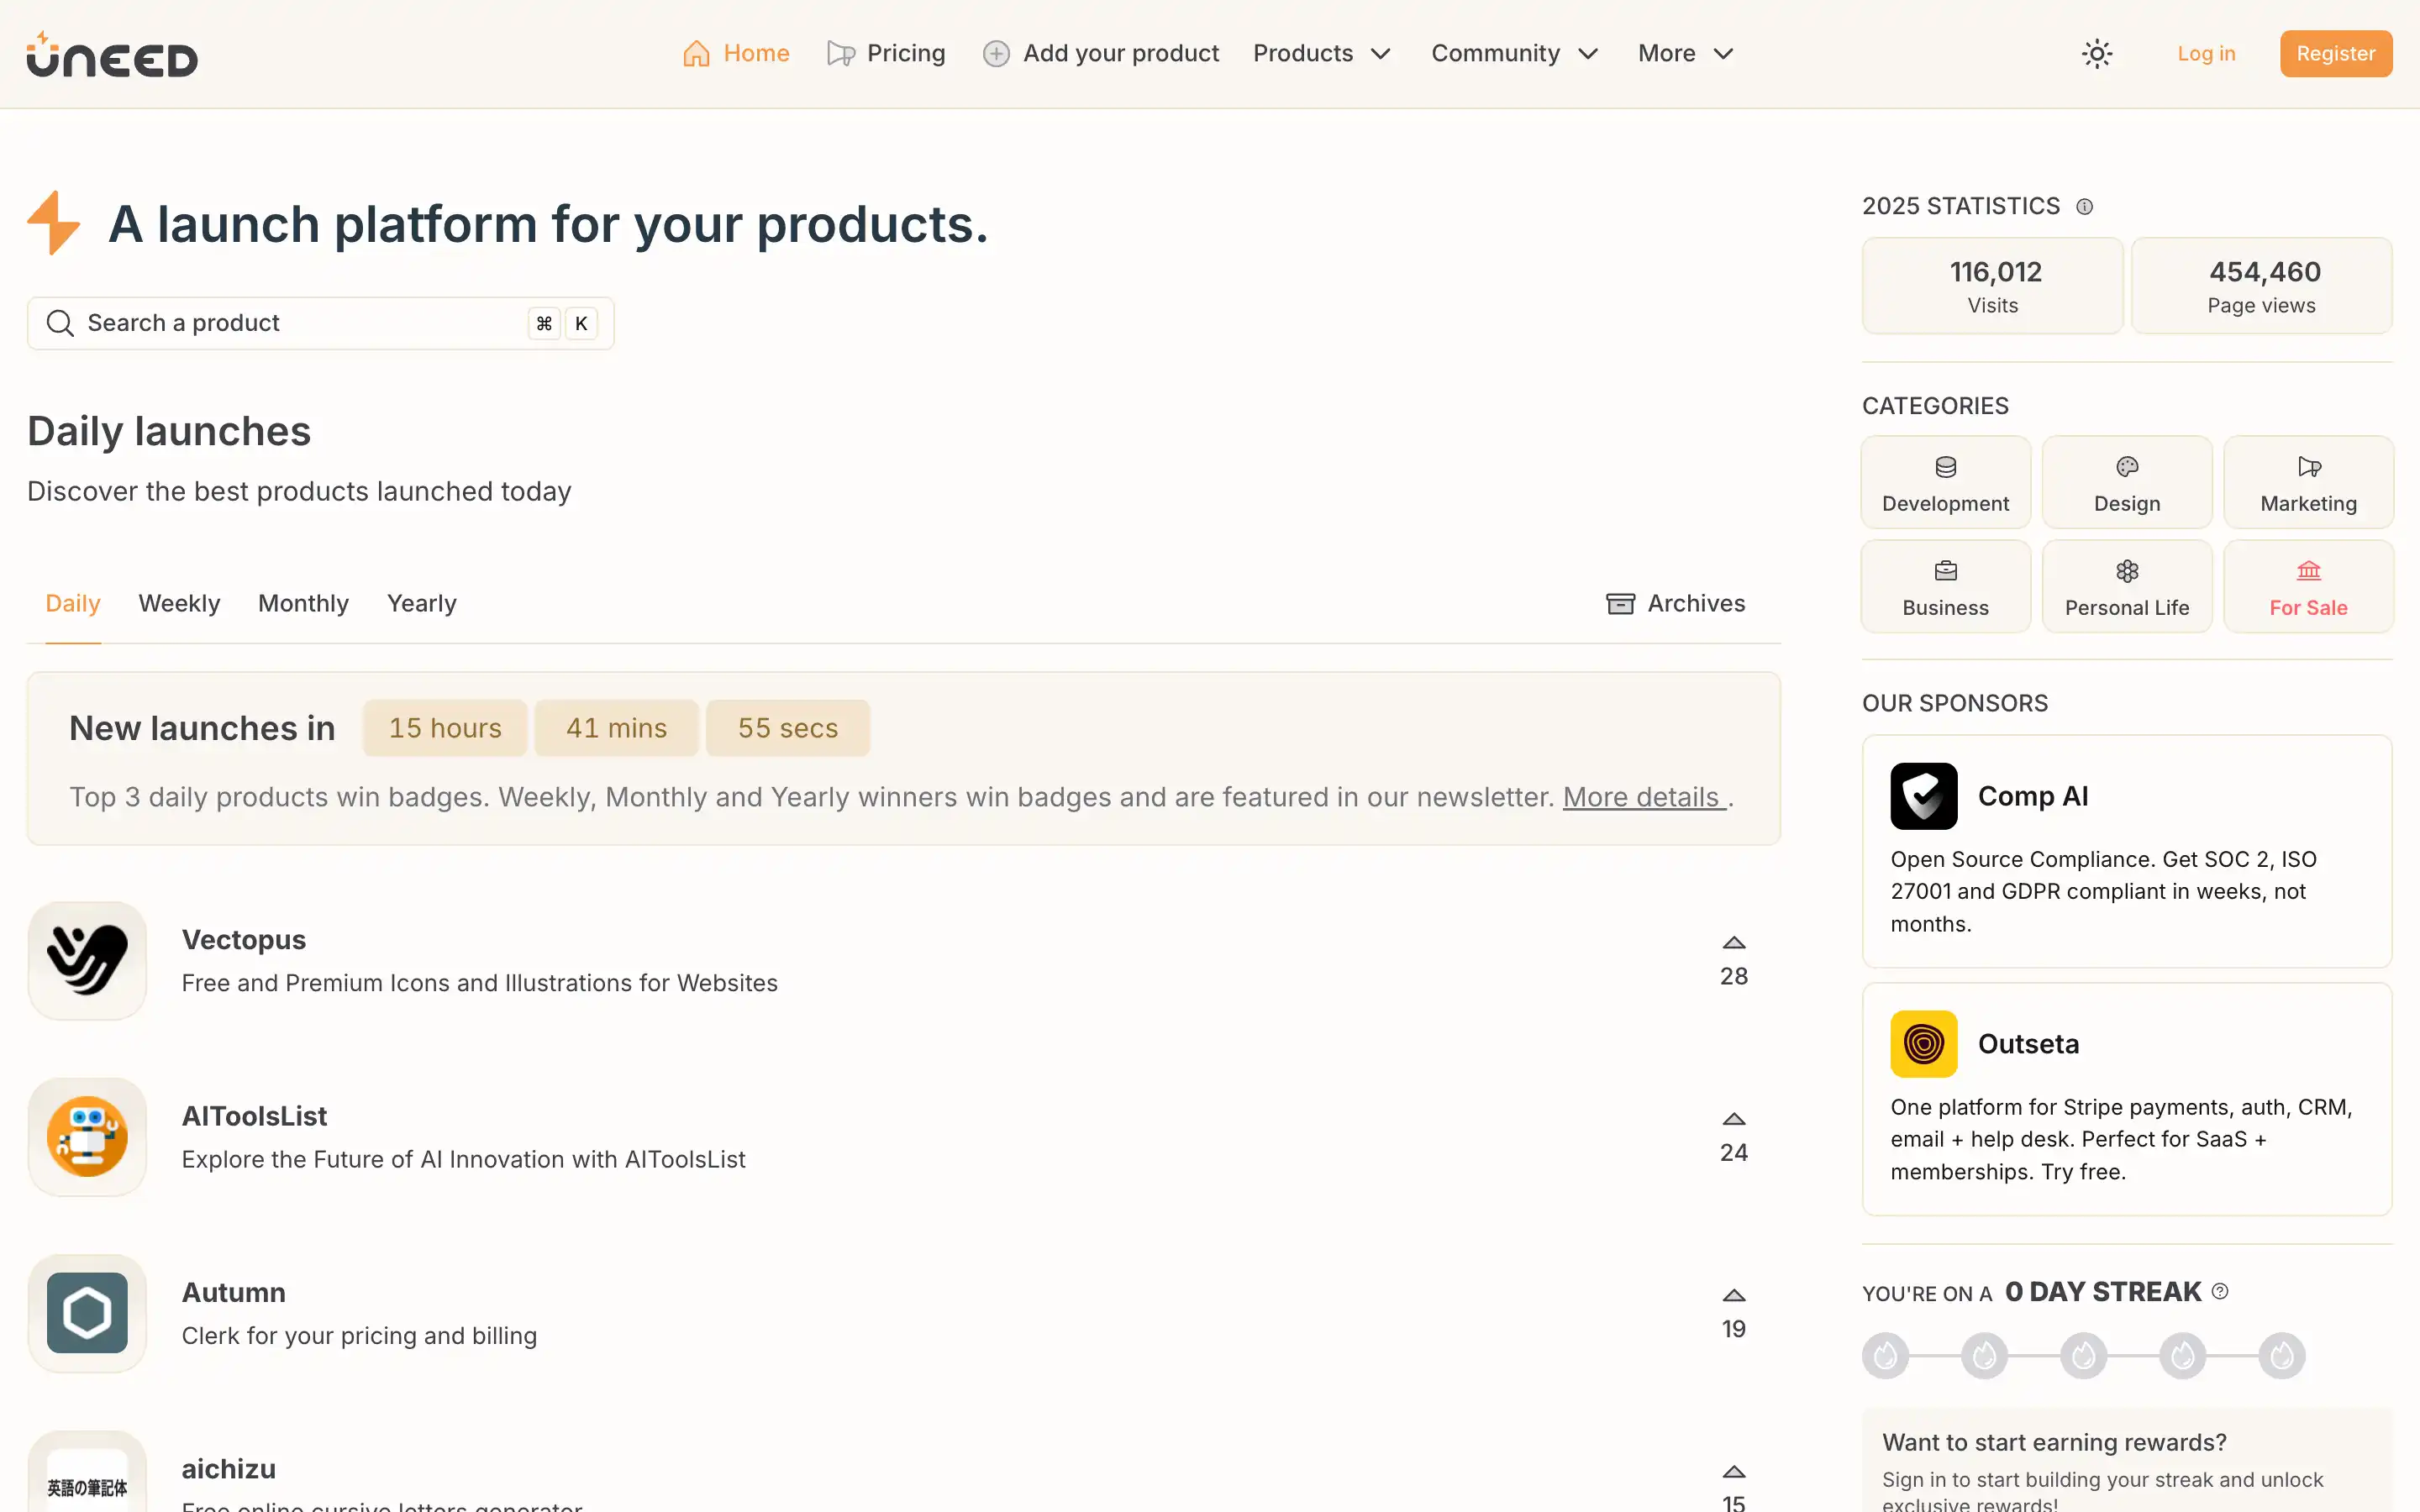Expand the Community dropdown menu
The image size is (2420, 1512).
tap(1514, 54)
